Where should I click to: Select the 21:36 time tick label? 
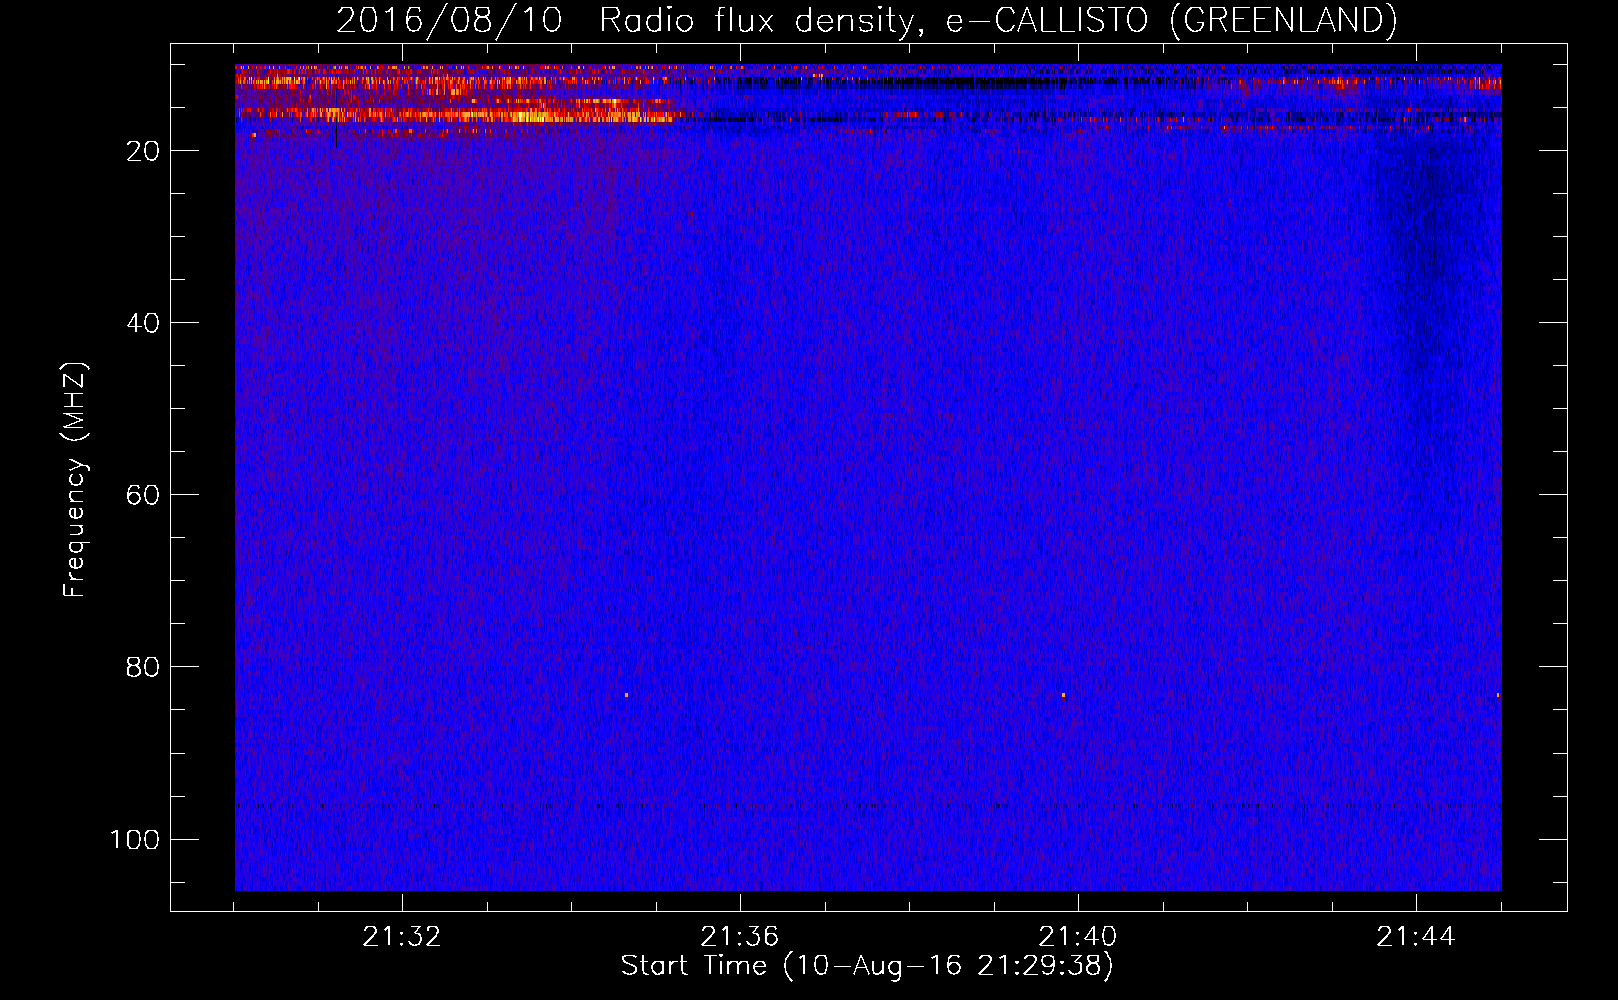pyautogui.click(x=740, y=936)
